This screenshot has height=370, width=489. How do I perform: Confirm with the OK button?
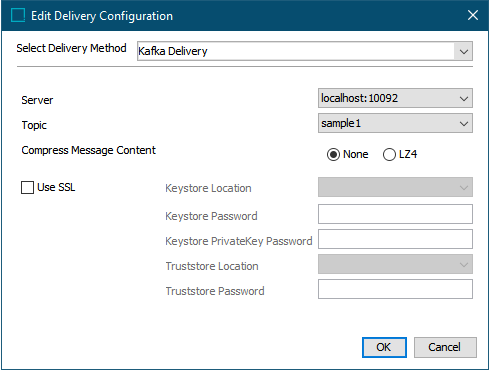[x=384, y=347]
